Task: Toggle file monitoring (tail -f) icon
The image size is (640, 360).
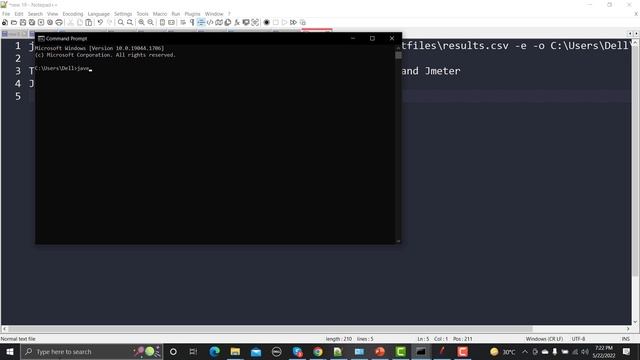Action: [255, 22]
